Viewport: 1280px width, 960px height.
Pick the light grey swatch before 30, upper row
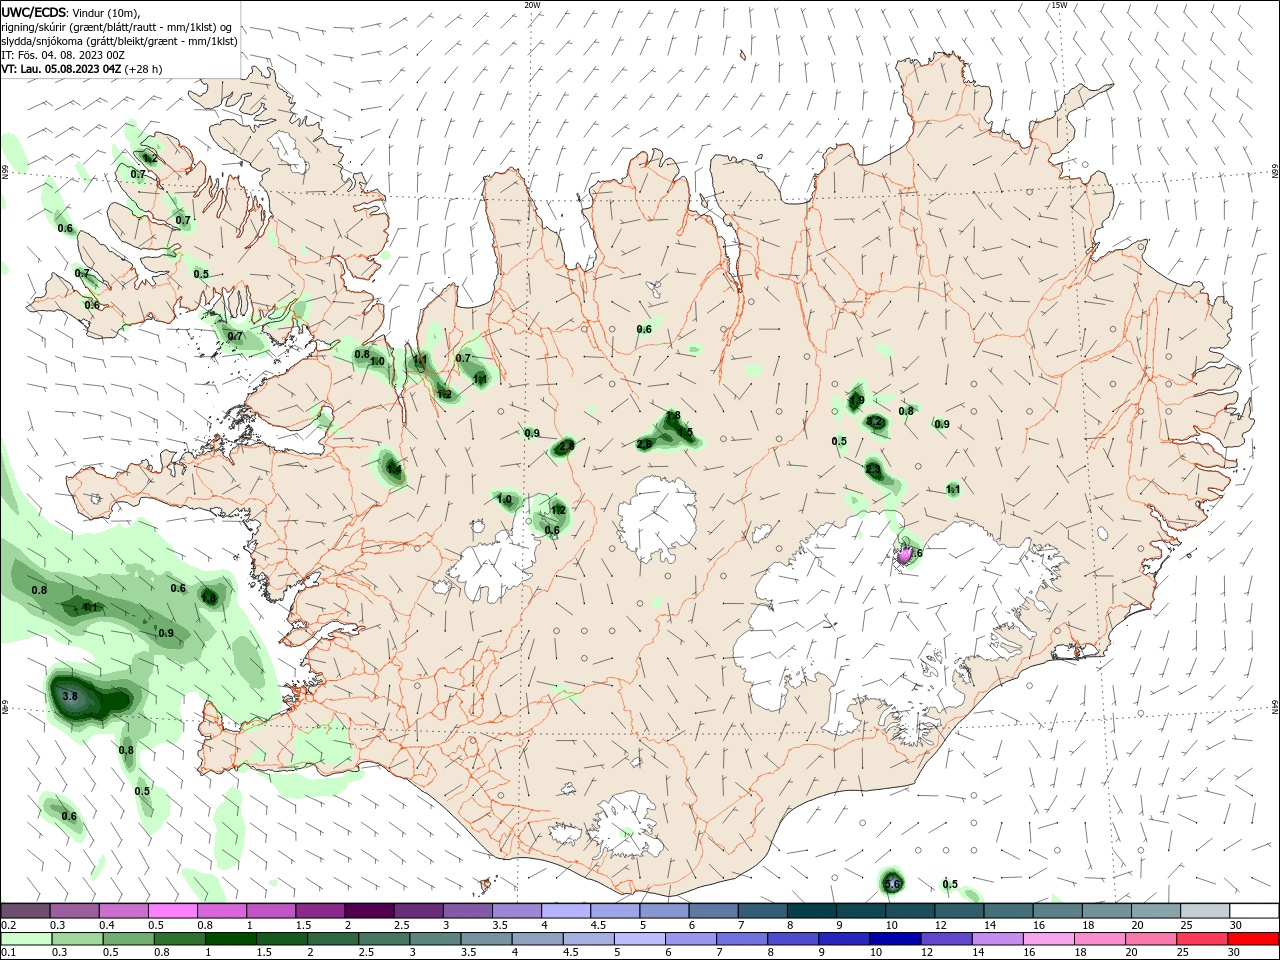1205,911
